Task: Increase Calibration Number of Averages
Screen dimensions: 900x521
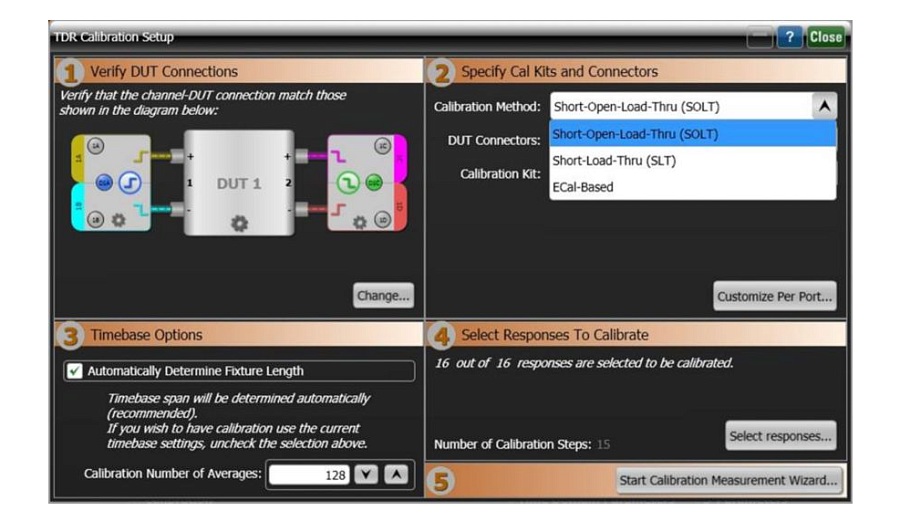Action: point(396,475)
